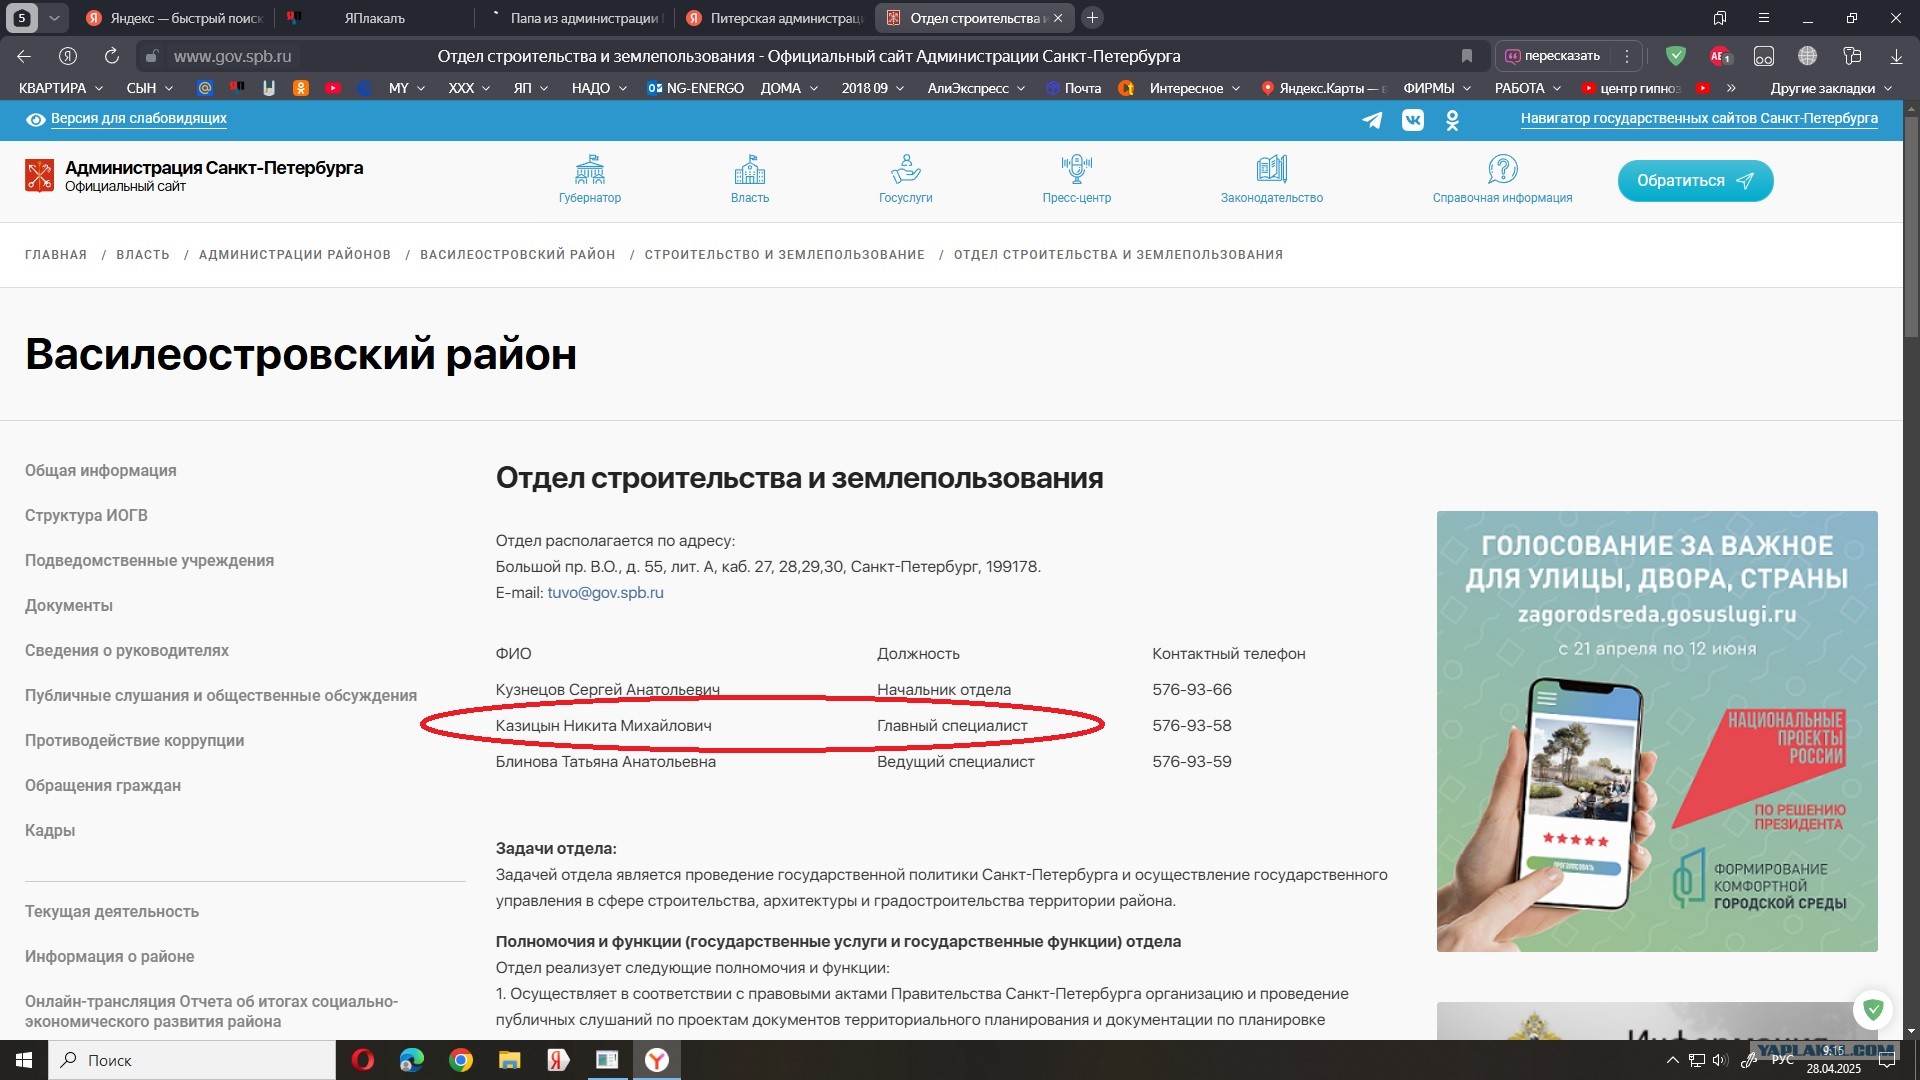This screenshot has width=1920, height=1080.
Task: Open browser downloads arrow icon
Action: 1896,56
